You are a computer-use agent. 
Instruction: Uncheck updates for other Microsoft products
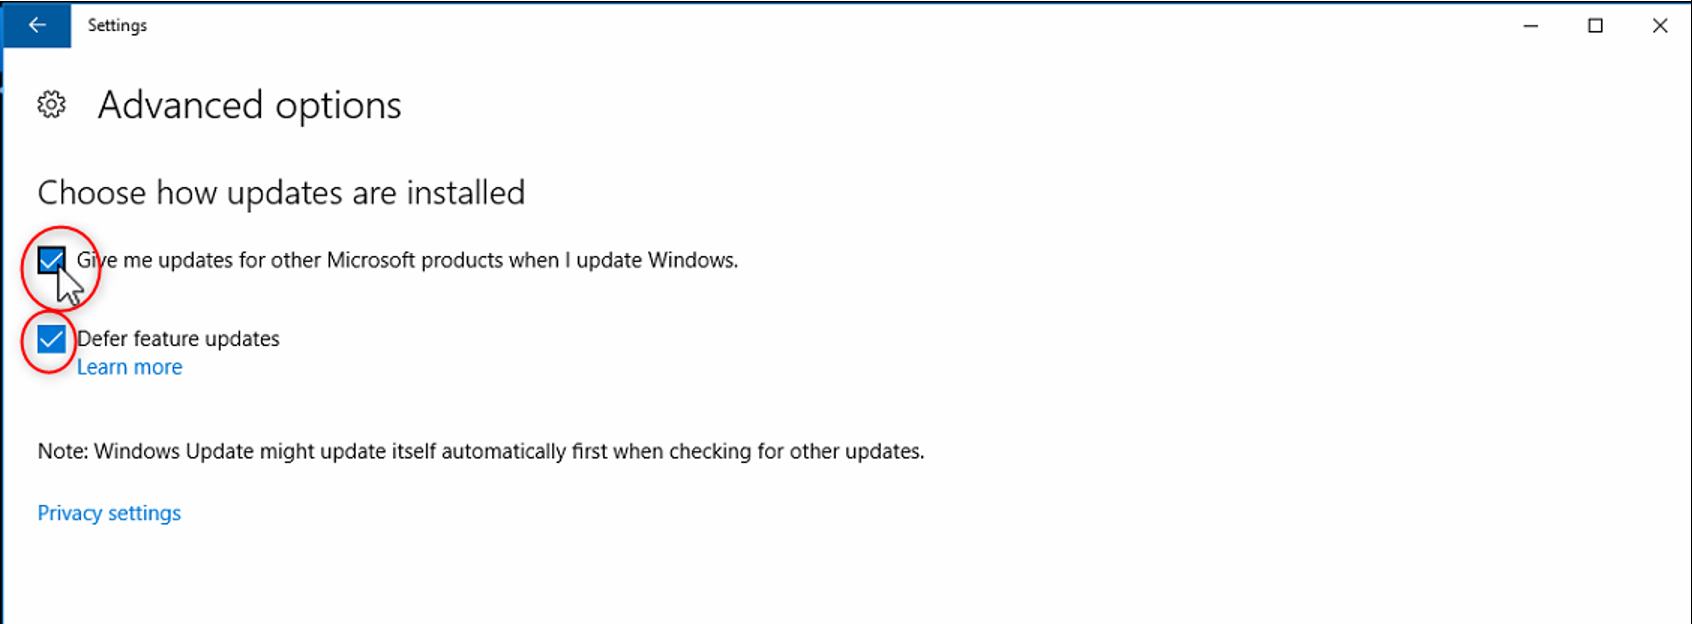tap(51, 261)
